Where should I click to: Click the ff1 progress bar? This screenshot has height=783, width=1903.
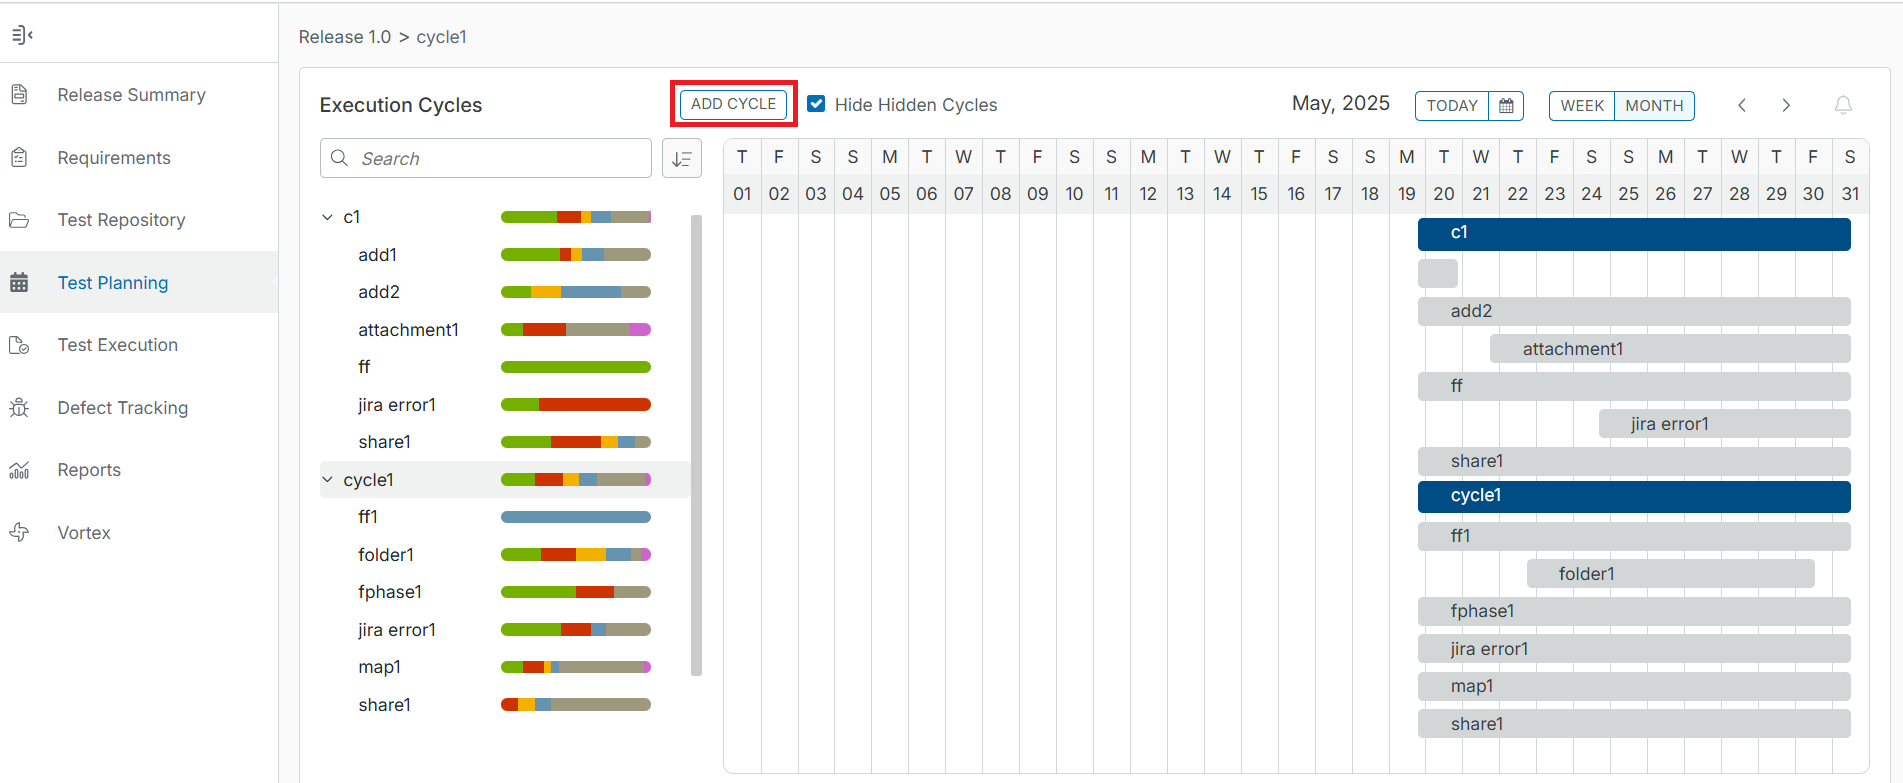tap(575, 517)
